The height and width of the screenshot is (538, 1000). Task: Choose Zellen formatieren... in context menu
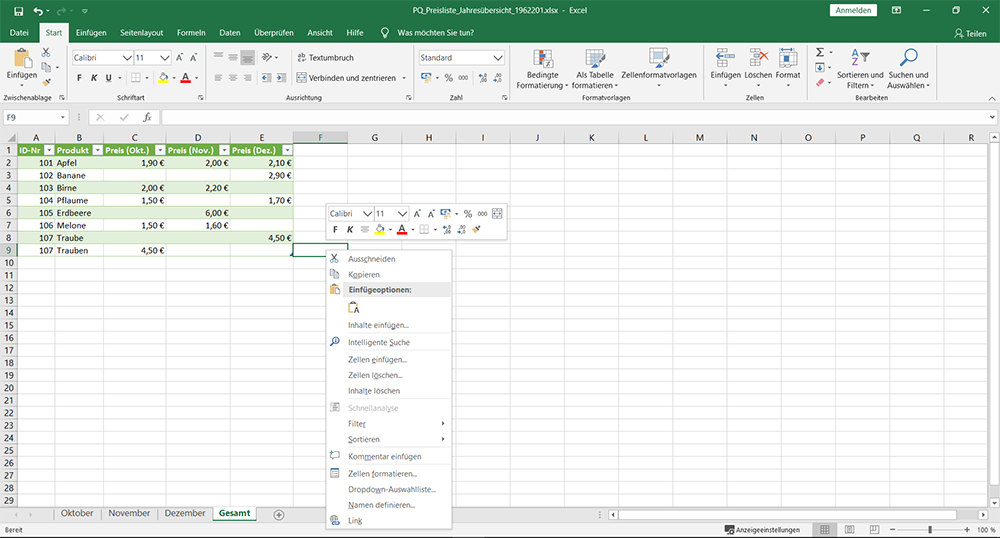click(x=383, y=474)
